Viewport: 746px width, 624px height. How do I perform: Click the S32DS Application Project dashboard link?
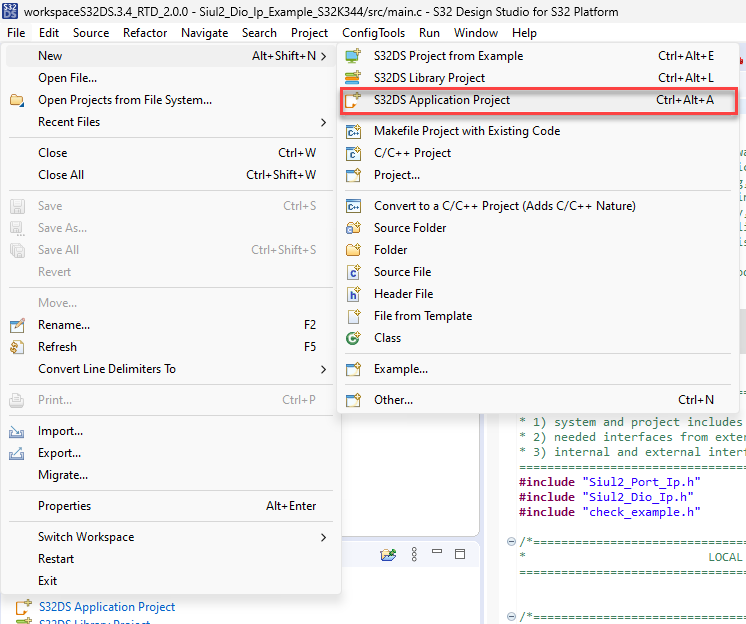(107, 607)
